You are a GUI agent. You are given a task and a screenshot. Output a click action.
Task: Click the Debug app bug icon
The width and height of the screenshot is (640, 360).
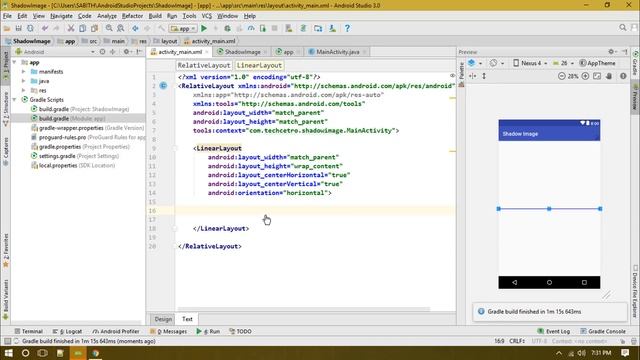click(x=227, y=29)
